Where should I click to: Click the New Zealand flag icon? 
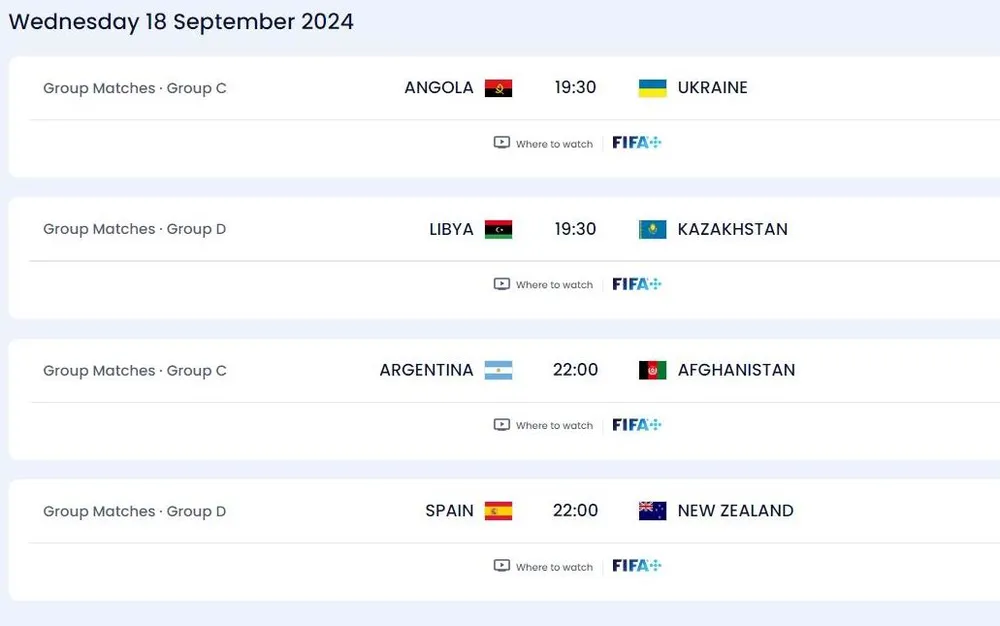tap(652, 511)
